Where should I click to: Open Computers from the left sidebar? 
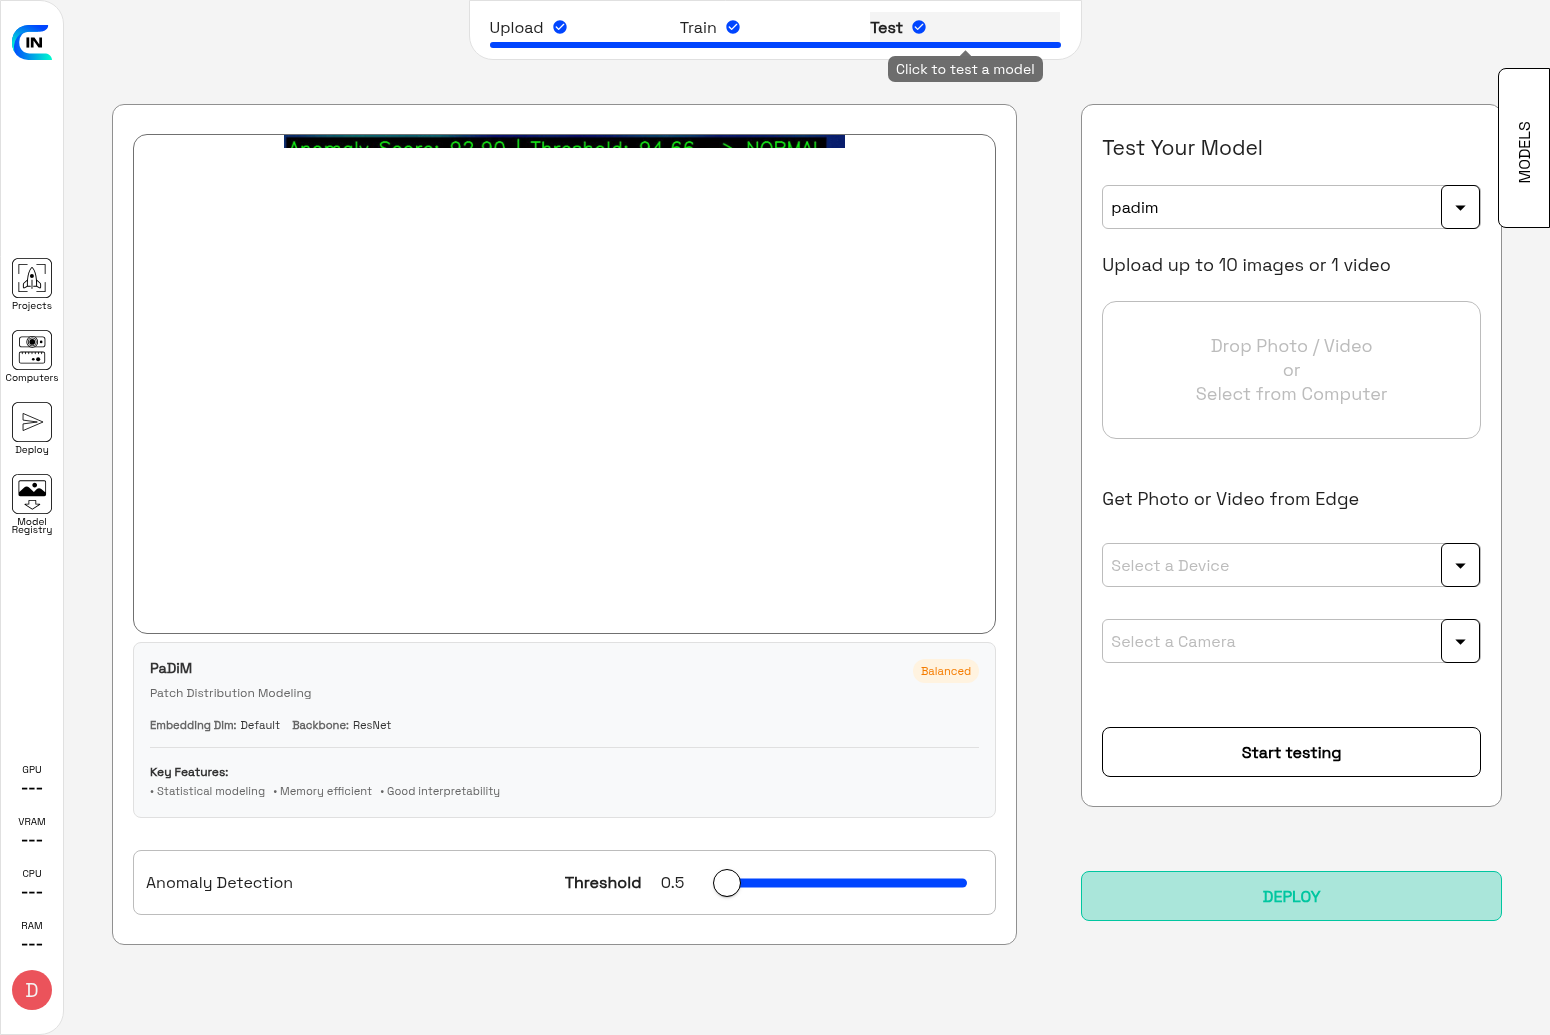(x=31, y=355)
